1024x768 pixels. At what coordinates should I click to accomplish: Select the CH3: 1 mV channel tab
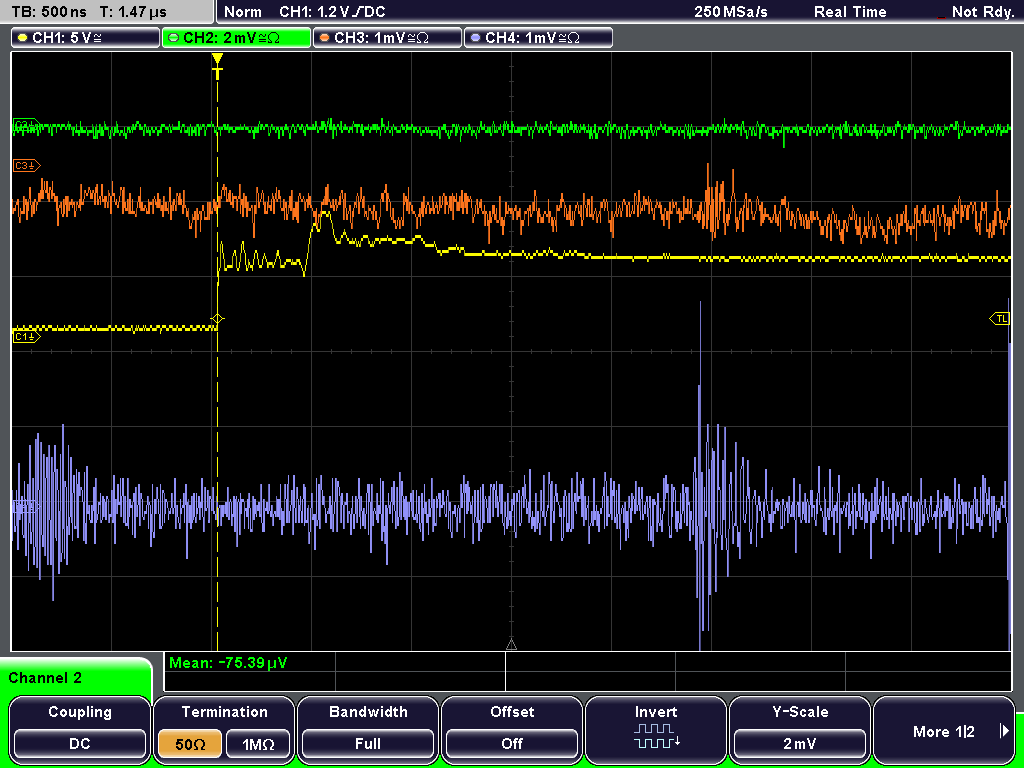pos(387,38)
